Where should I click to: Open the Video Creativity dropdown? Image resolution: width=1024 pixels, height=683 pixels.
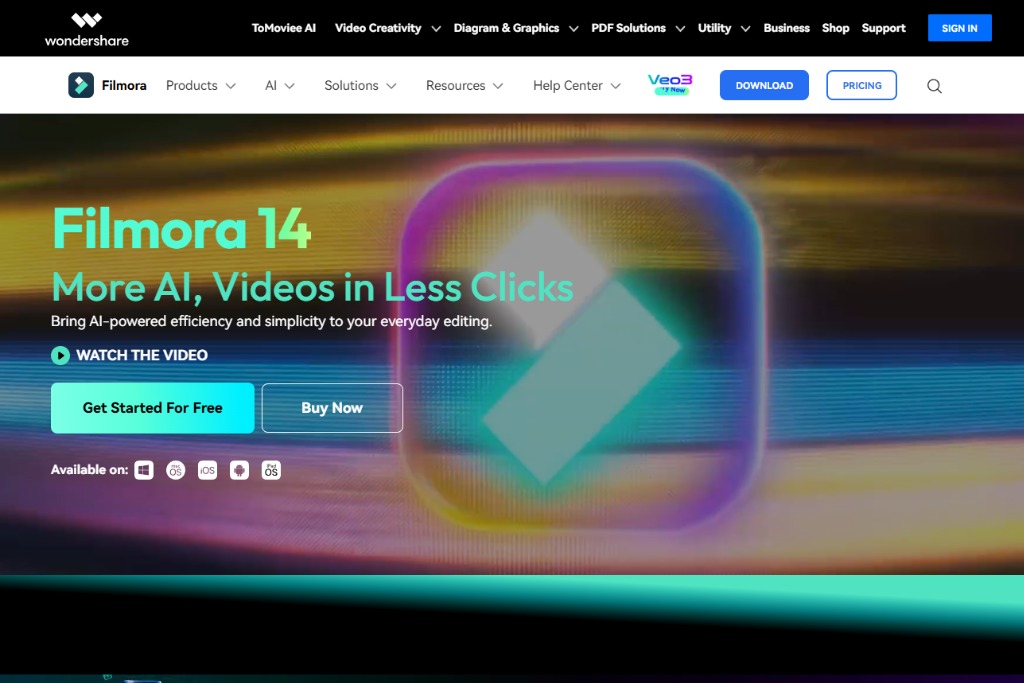[x=380, y=28]
